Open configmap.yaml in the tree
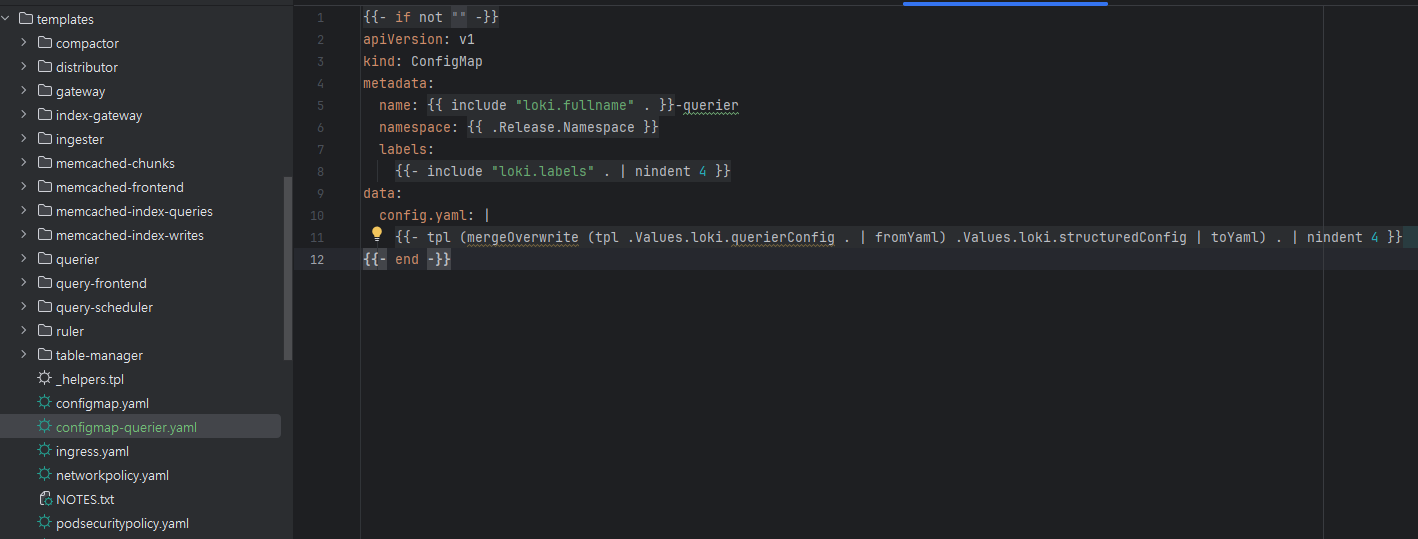 tap(102, 403)
